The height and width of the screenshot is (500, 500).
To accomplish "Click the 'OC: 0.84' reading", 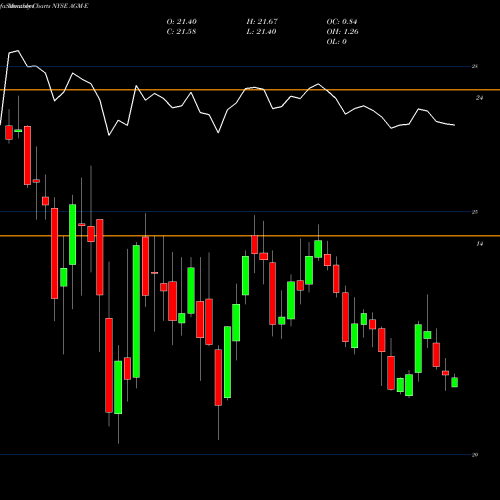I will coord(342,22).
